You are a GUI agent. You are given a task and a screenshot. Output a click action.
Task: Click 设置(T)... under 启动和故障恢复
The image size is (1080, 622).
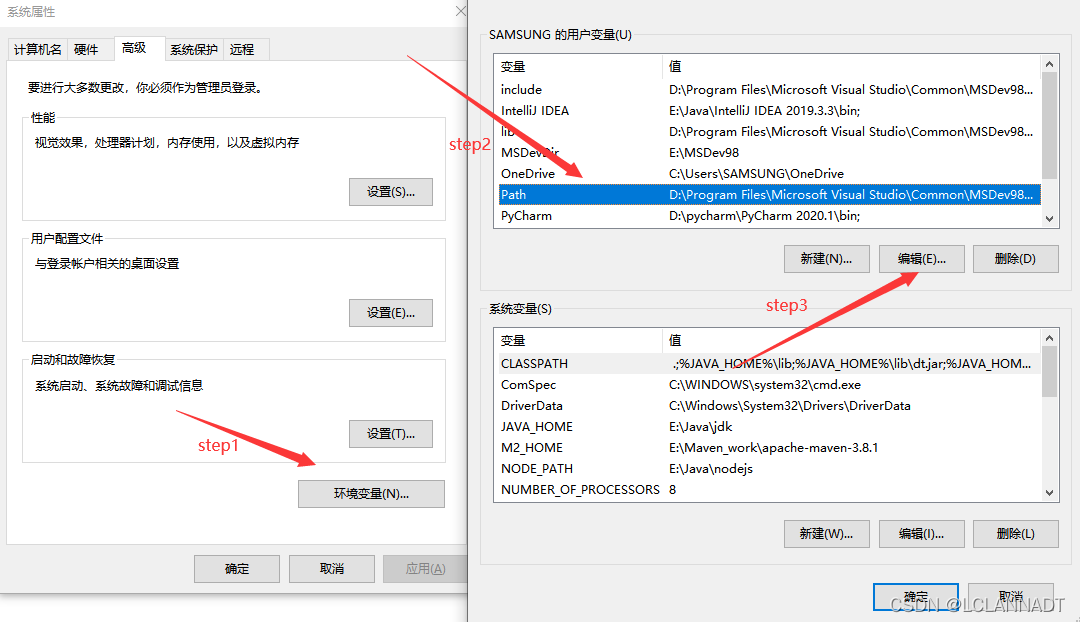[391, 434]
